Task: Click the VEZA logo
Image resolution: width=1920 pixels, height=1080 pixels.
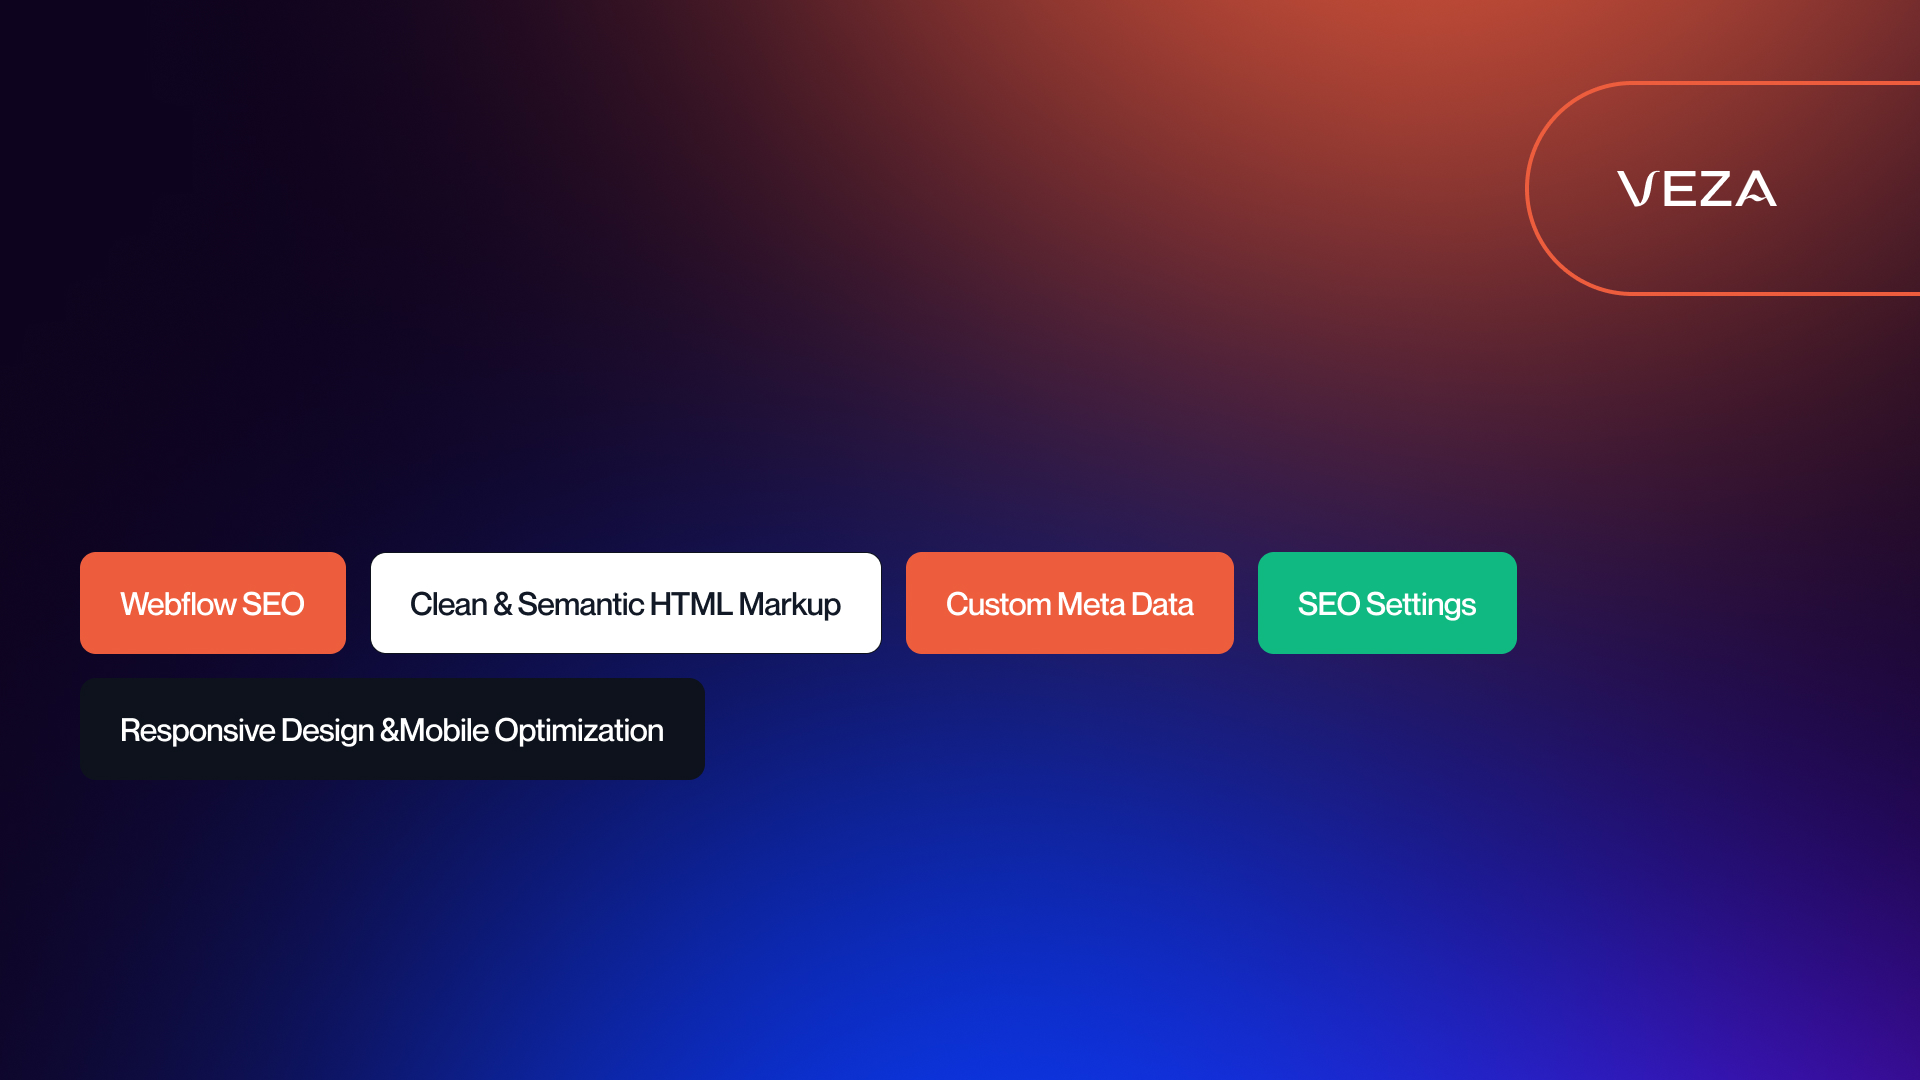Action: [x=1698, y=188]
